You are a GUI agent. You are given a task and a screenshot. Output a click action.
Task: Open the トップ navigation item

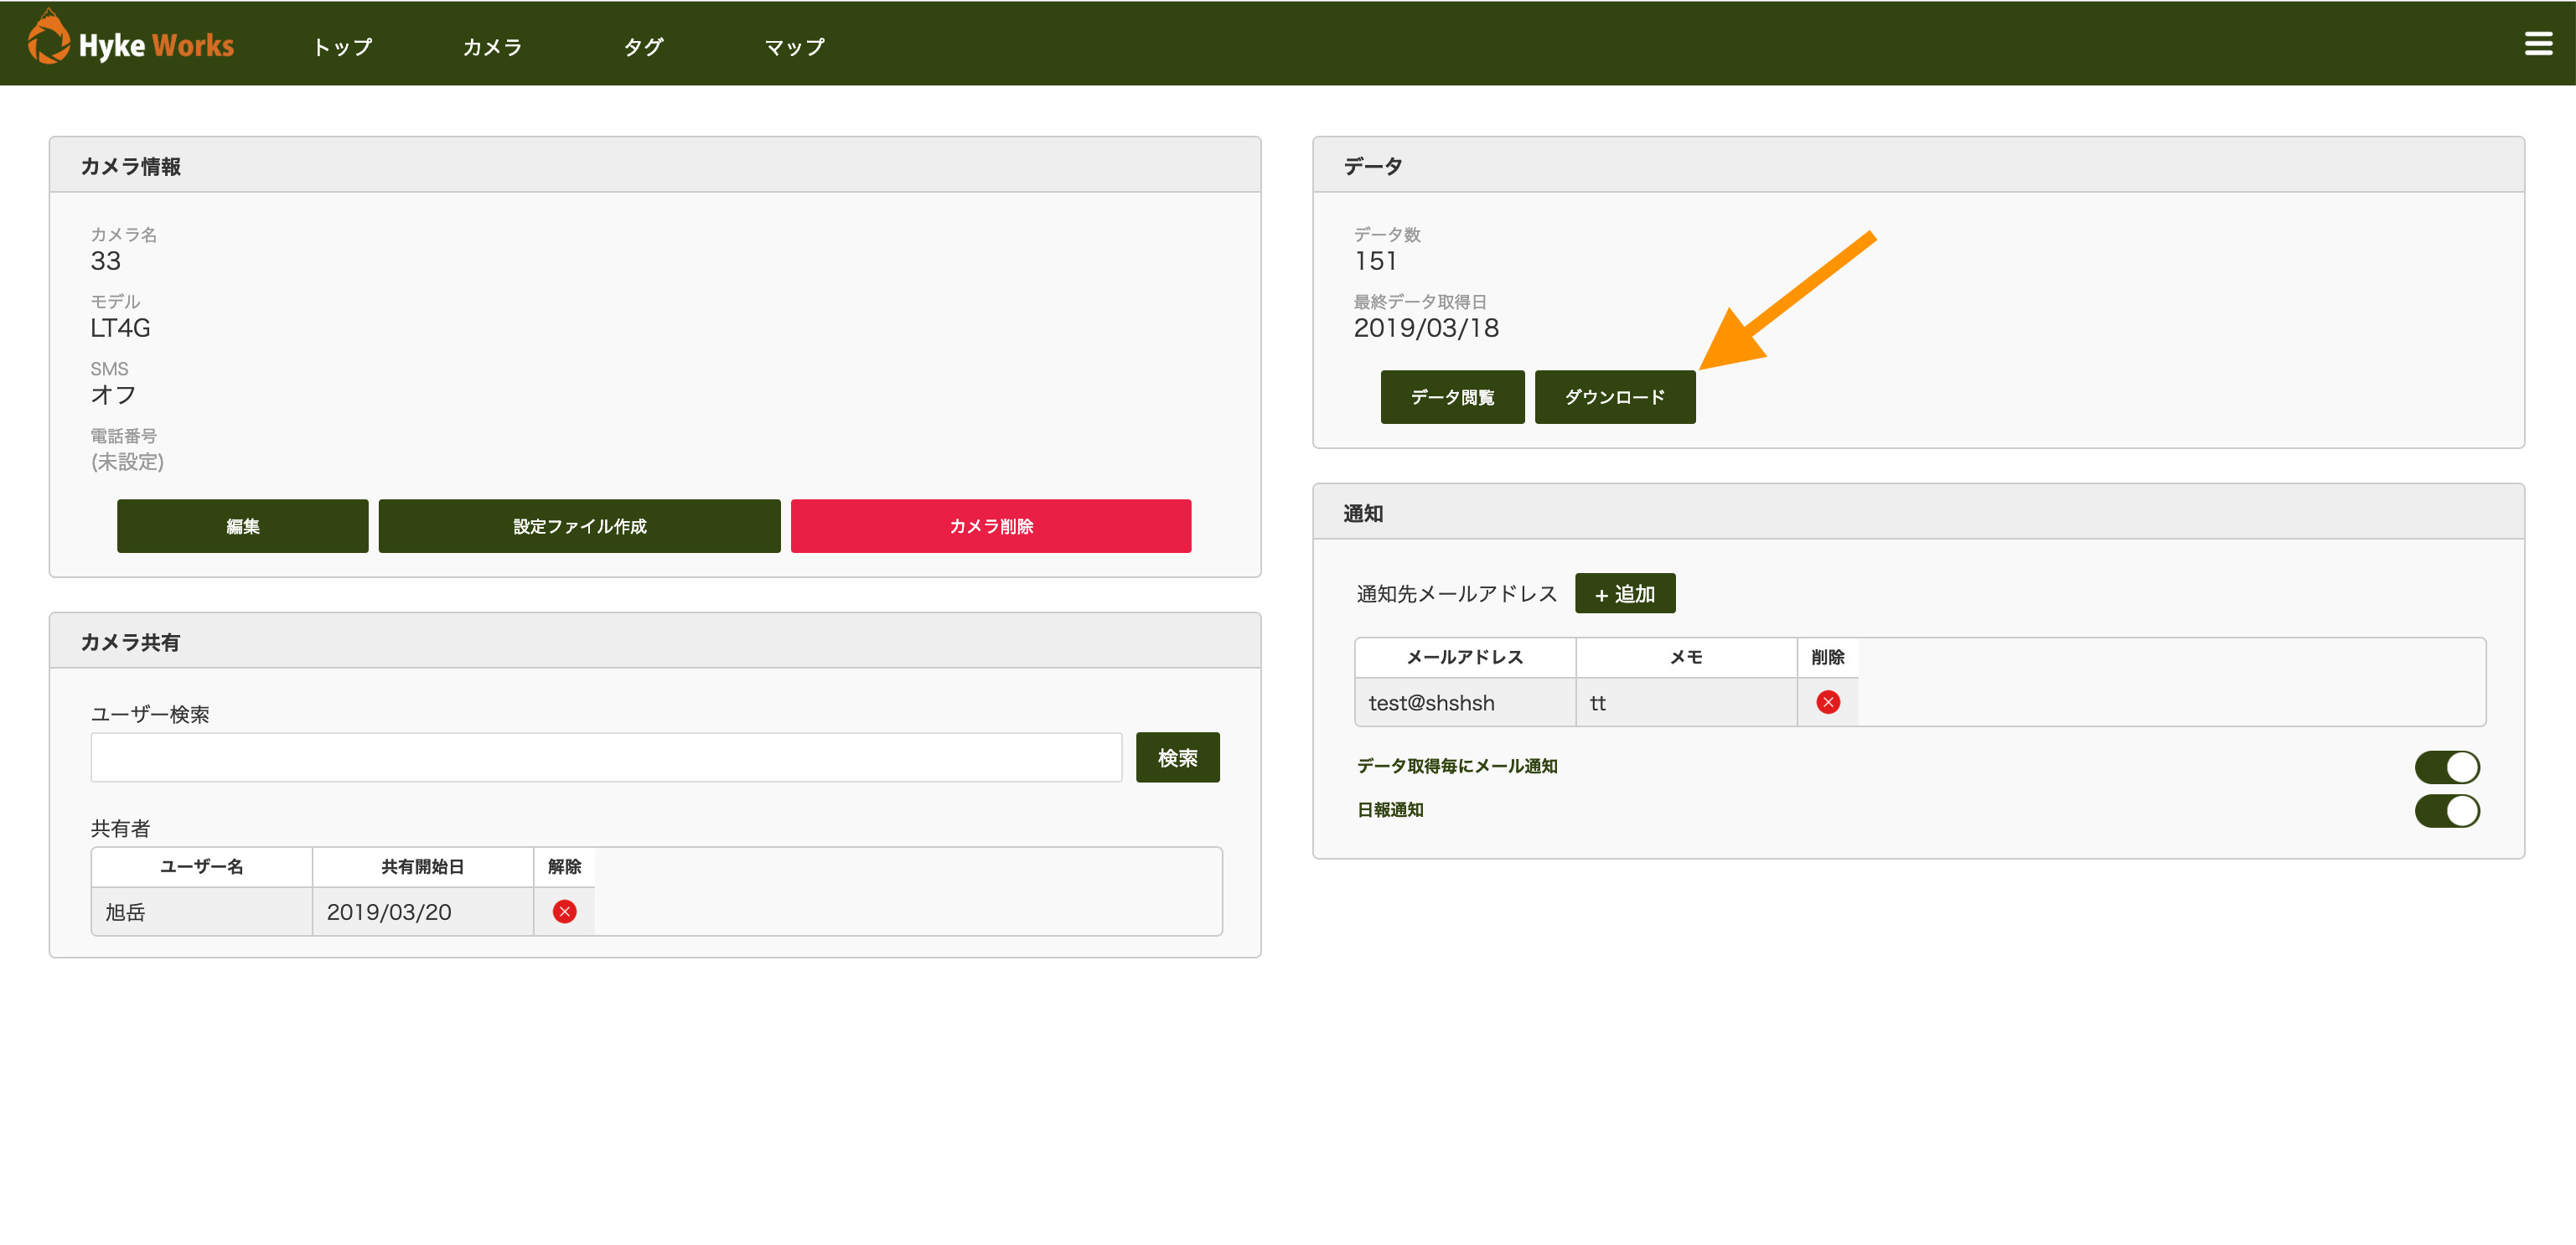(x=342, y=47)
